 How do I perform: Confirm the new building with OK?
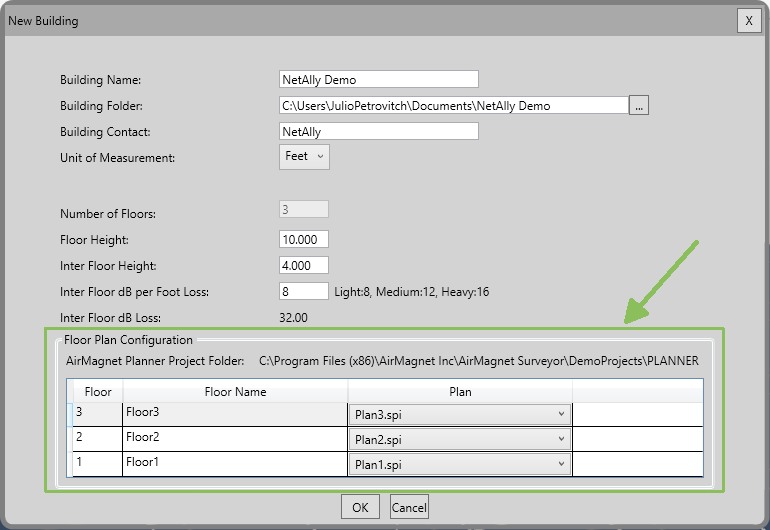(x=360, y=507)
